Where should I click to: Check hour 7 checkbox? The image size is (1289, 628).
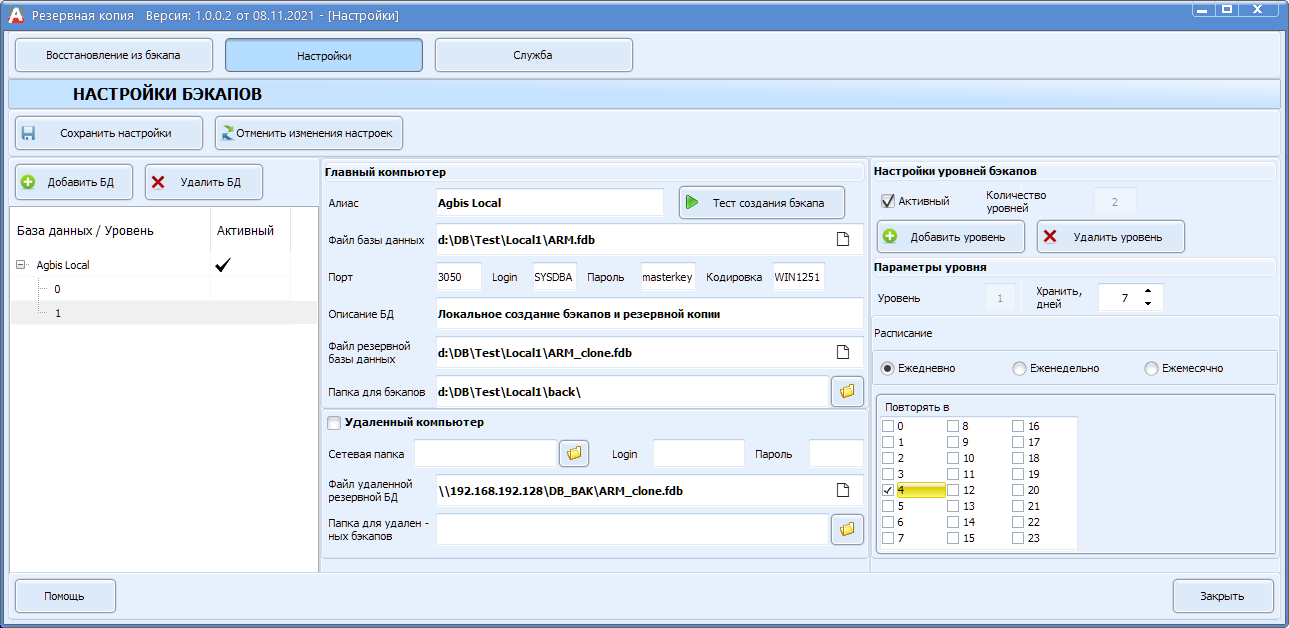coord(888,538)
